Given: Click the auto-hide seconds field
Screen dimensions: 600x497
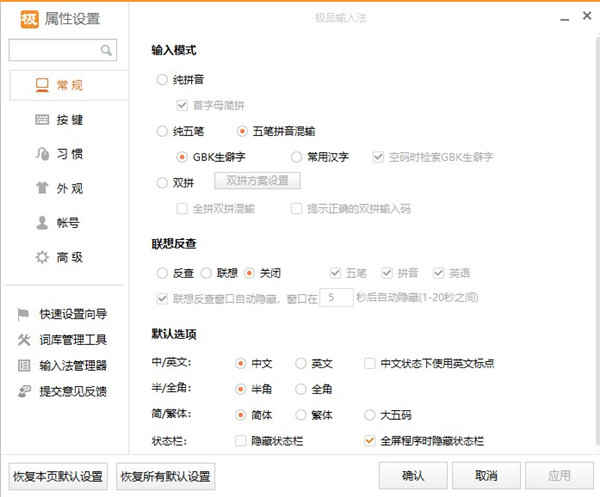Looking at the screenshot, I should point(336,297).
